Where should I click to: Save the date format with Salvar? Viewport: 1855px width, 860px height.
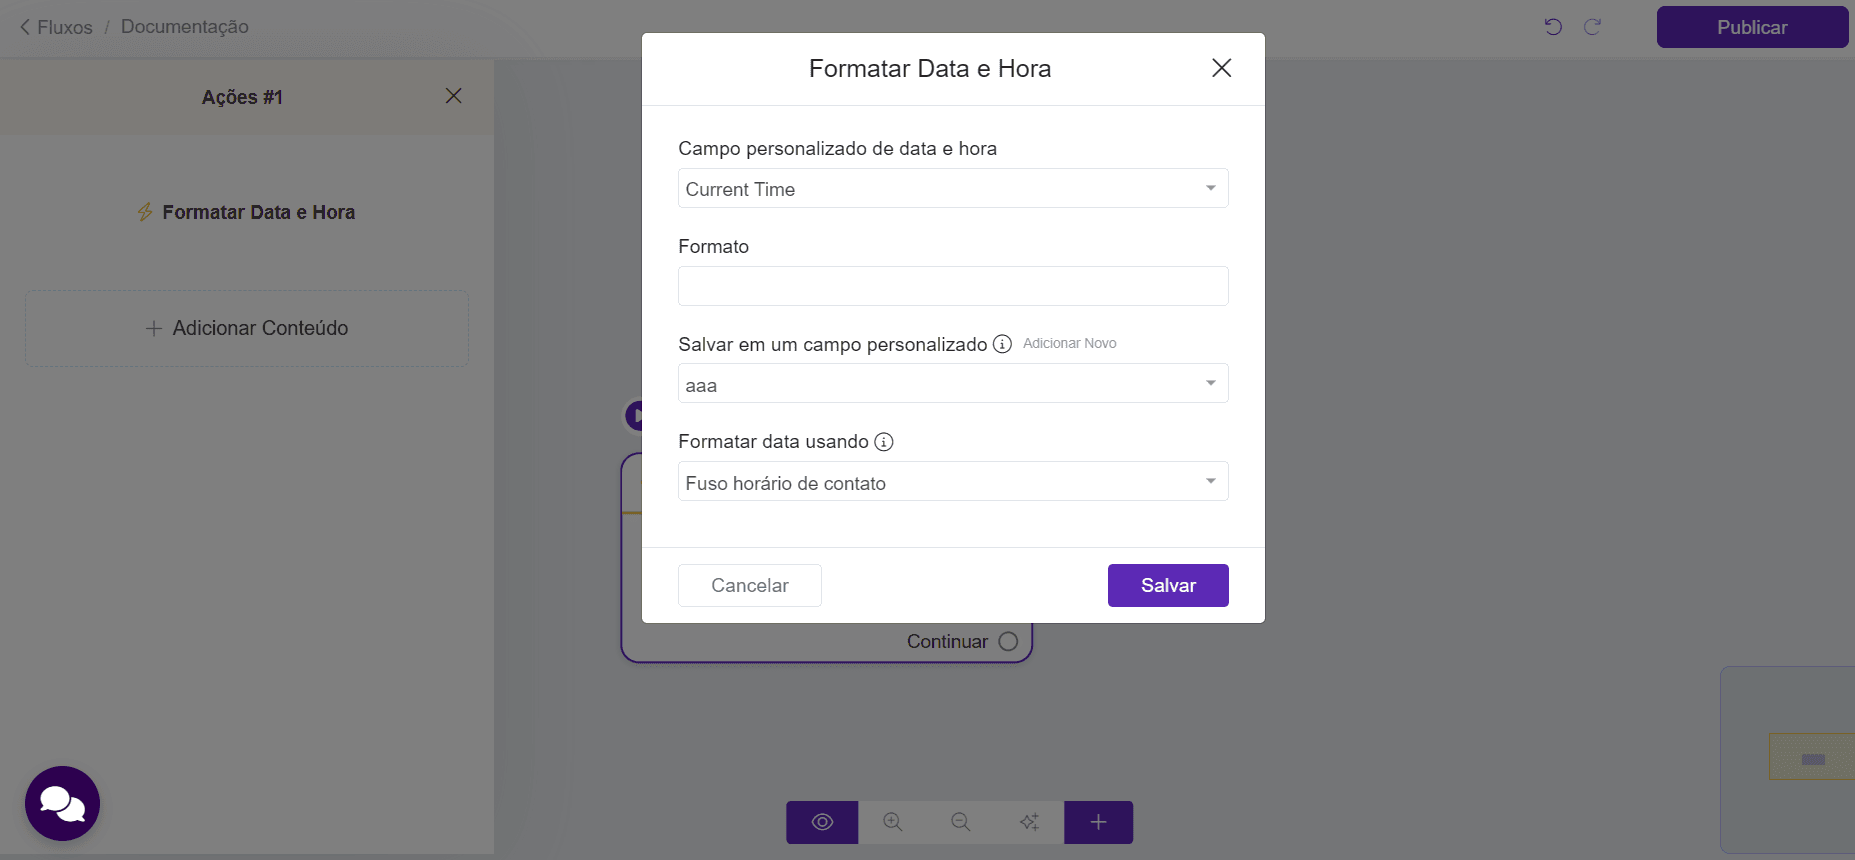(1168, 585)
